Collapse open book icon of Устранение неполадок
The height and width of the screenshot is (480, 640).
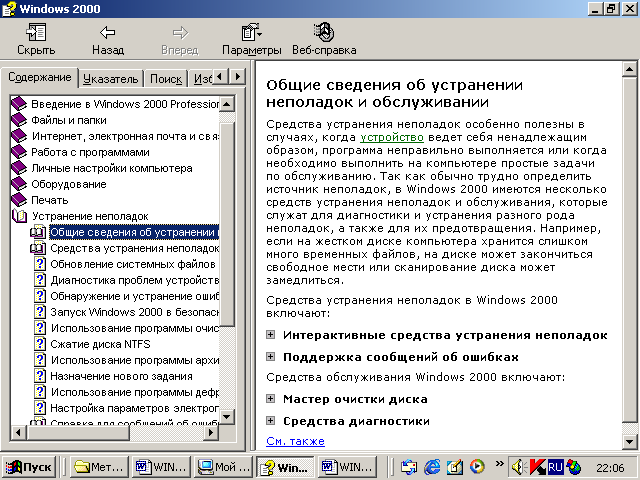tap(20, 216)
